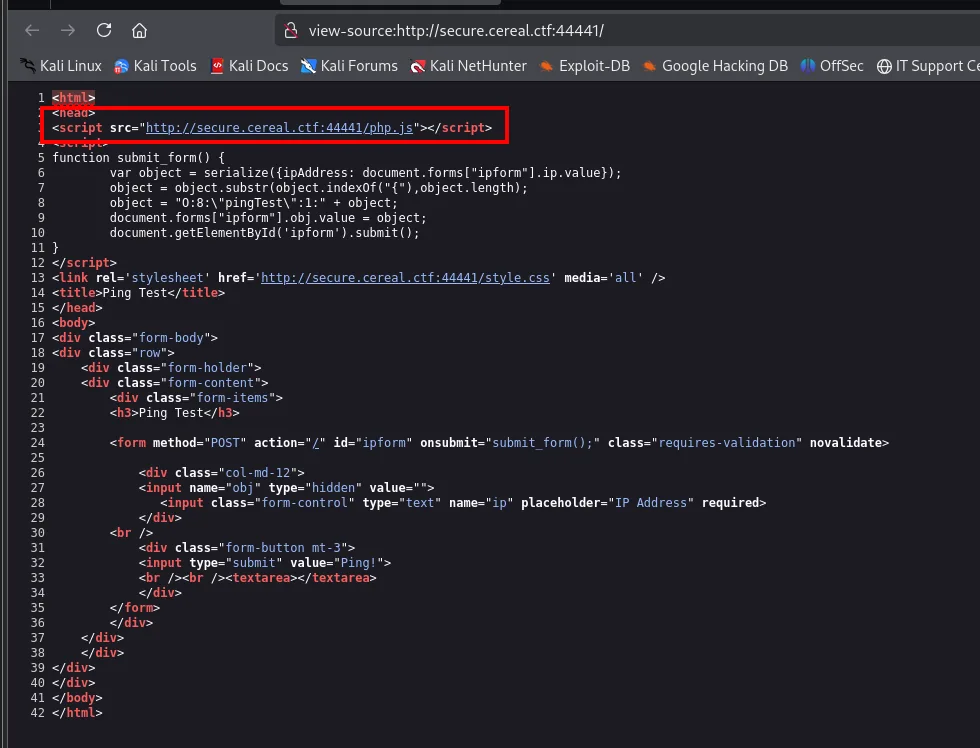
Task: Click the '</head>' tag line
Action: click(x=78, y=307)
